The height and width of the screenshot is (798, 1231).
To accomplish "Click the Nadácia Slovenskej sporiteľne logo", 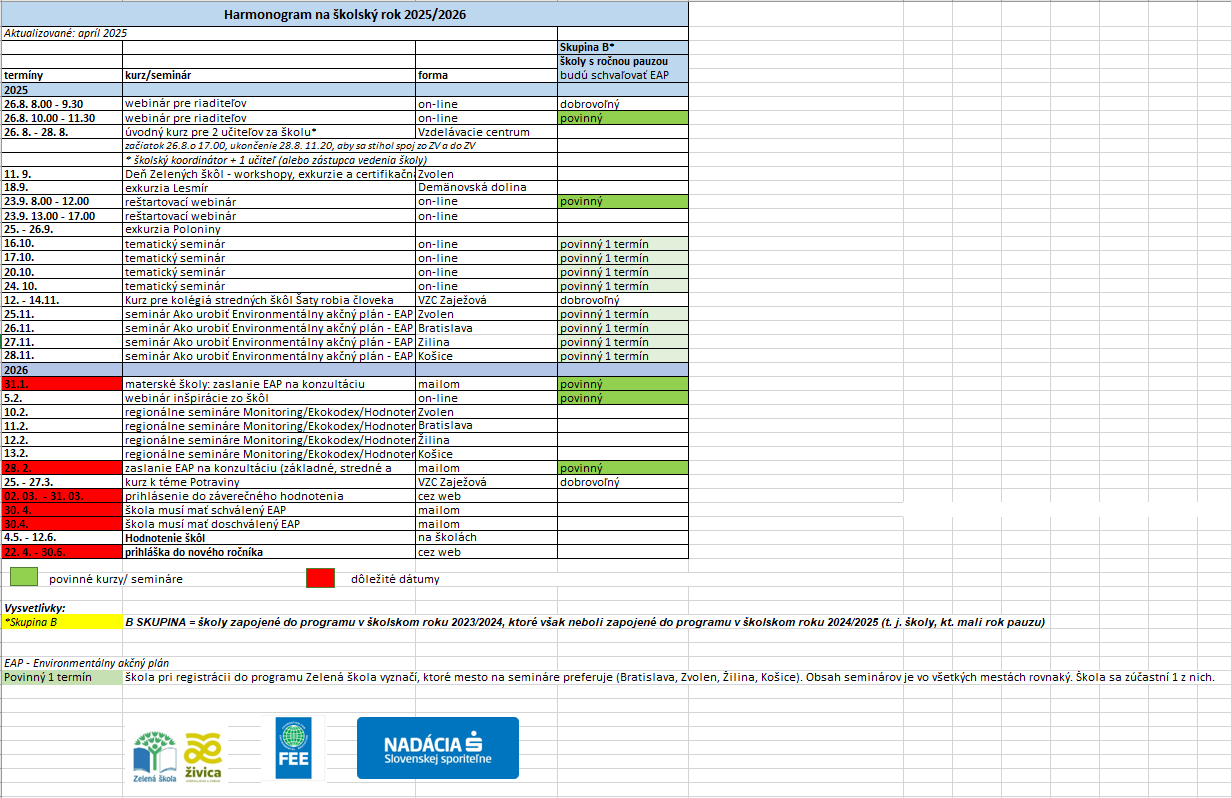I will click(438, 748).
